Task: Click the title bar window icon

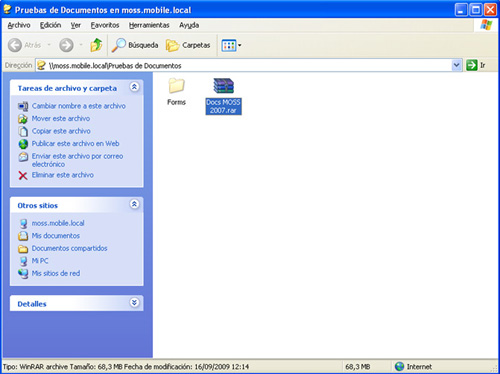Action: point(7,10)
